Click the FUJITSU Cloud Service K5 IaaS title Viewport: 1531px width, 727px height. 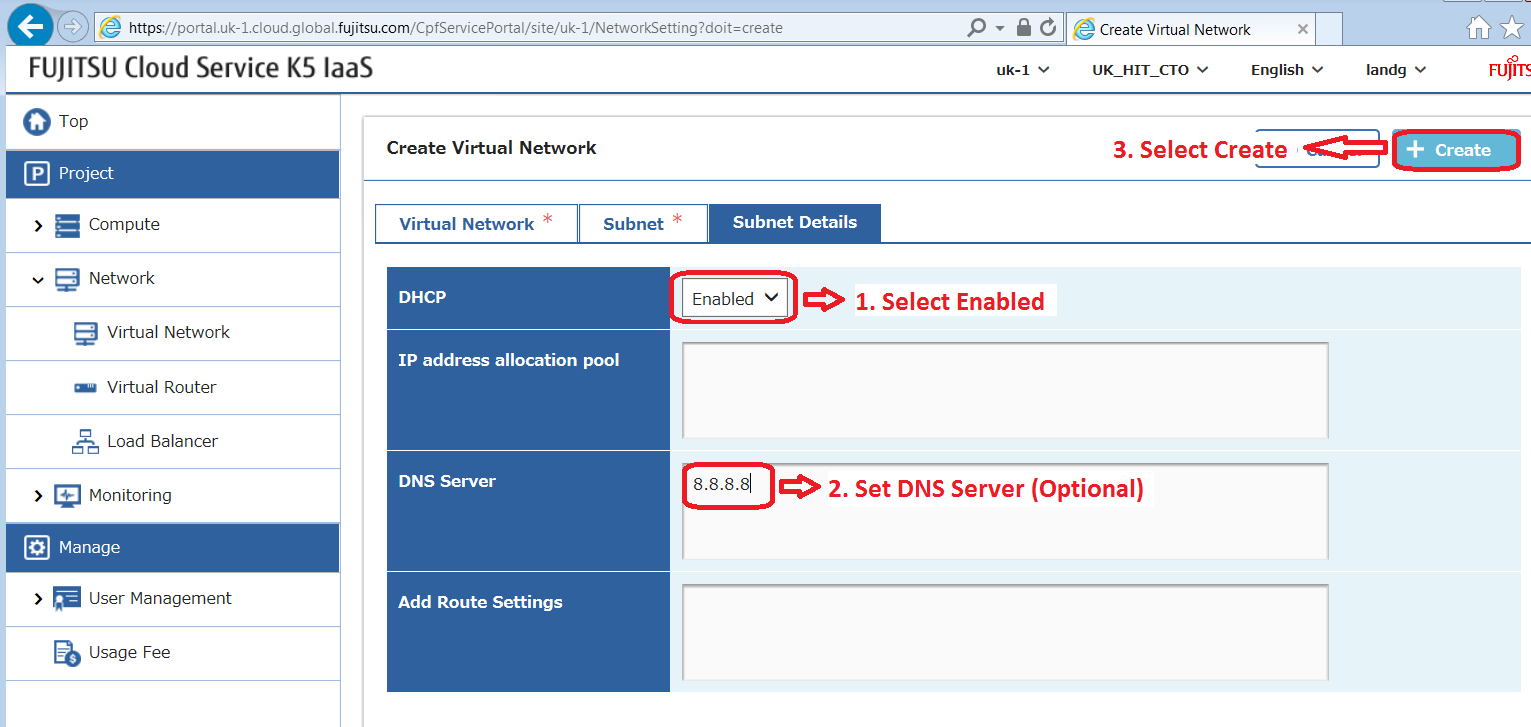pyautogui.click(x=201, y=69)
